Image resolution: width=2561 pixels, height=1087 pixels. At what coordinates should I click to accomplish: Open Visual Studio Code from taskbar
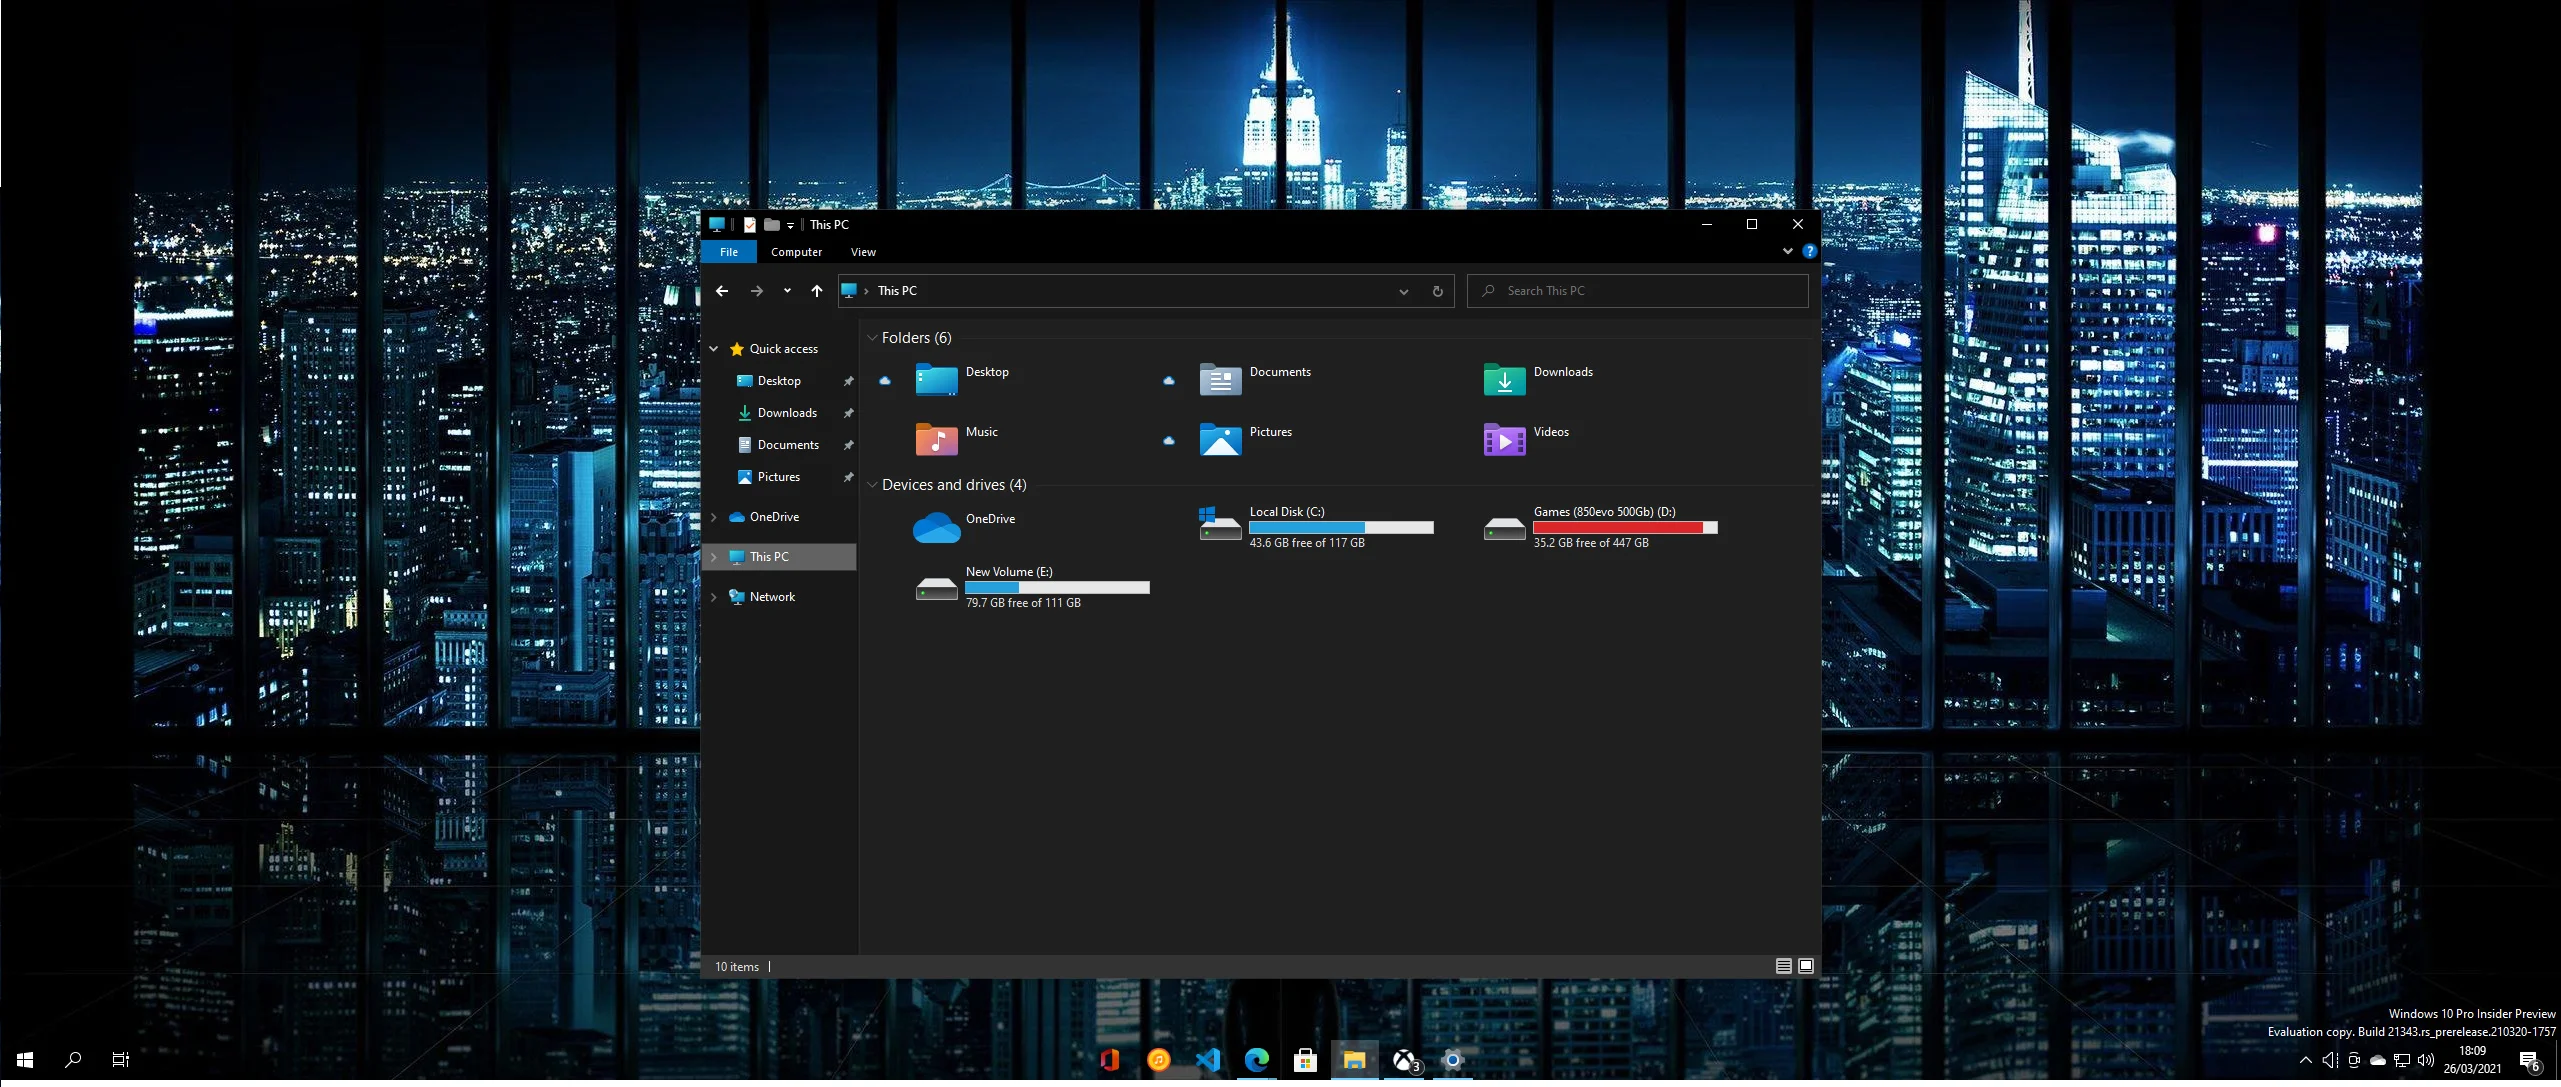[1207, 1060]
